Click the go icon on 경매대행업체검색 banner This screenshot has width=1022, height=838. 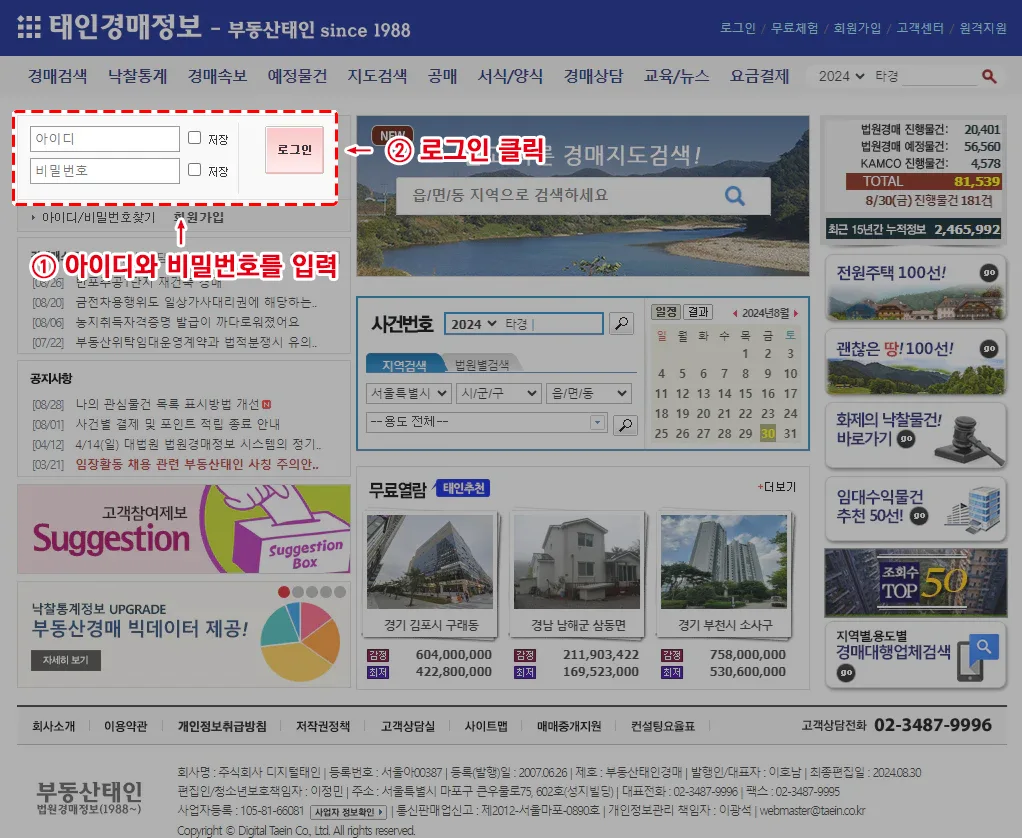coord(845,672)
